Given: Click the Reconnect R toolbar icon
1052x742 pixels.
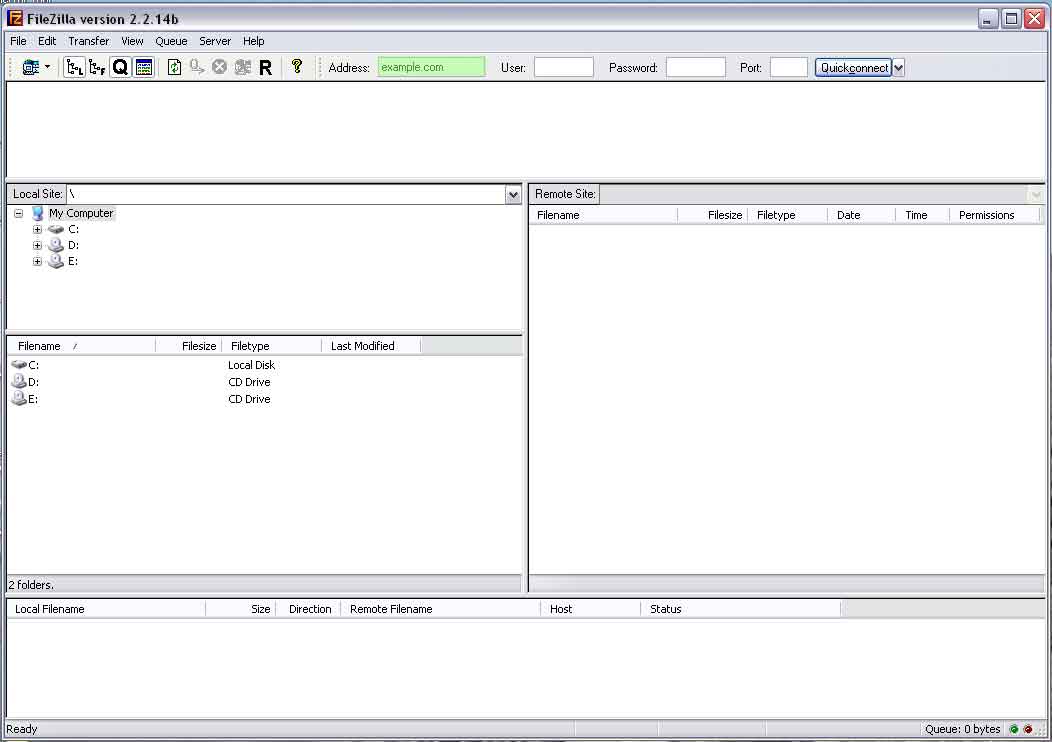Looking at the screenshot, I should click(x=266, y=67).
